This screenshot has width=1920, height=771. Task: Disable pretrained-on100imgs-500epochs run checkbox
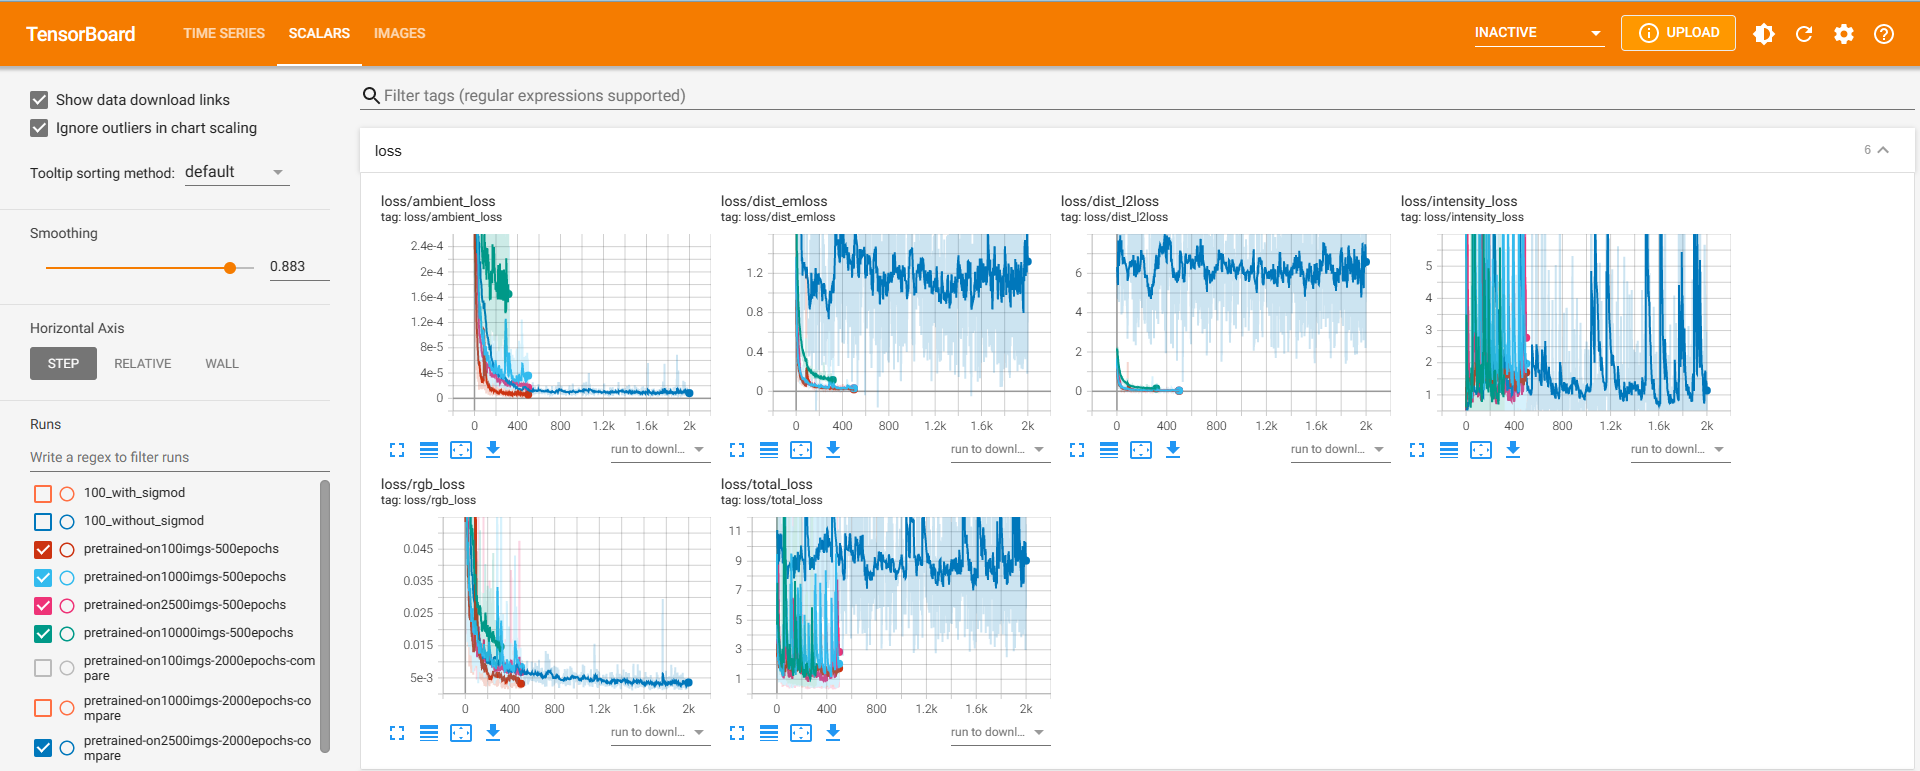43,550
